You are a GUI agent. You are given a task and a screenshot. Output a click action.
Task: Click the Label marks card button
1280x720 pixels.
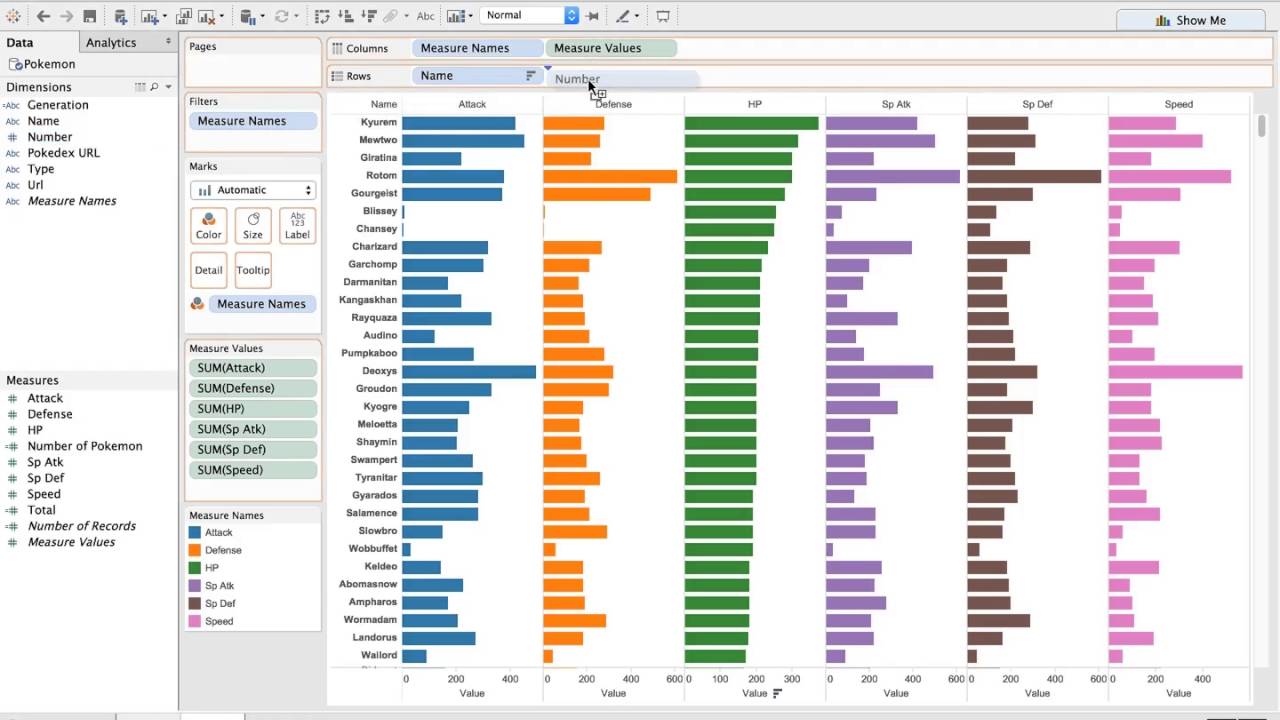click(297, 226)
